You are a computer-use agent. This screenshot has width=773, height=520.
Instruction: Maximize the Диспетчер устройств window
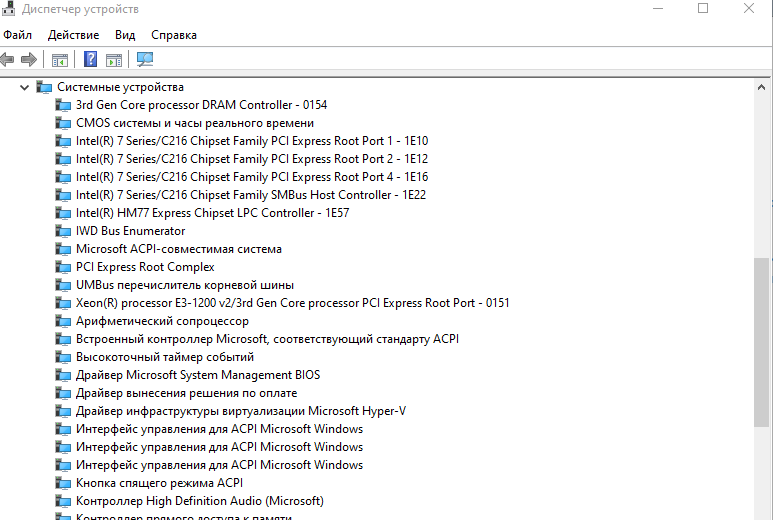703,9
